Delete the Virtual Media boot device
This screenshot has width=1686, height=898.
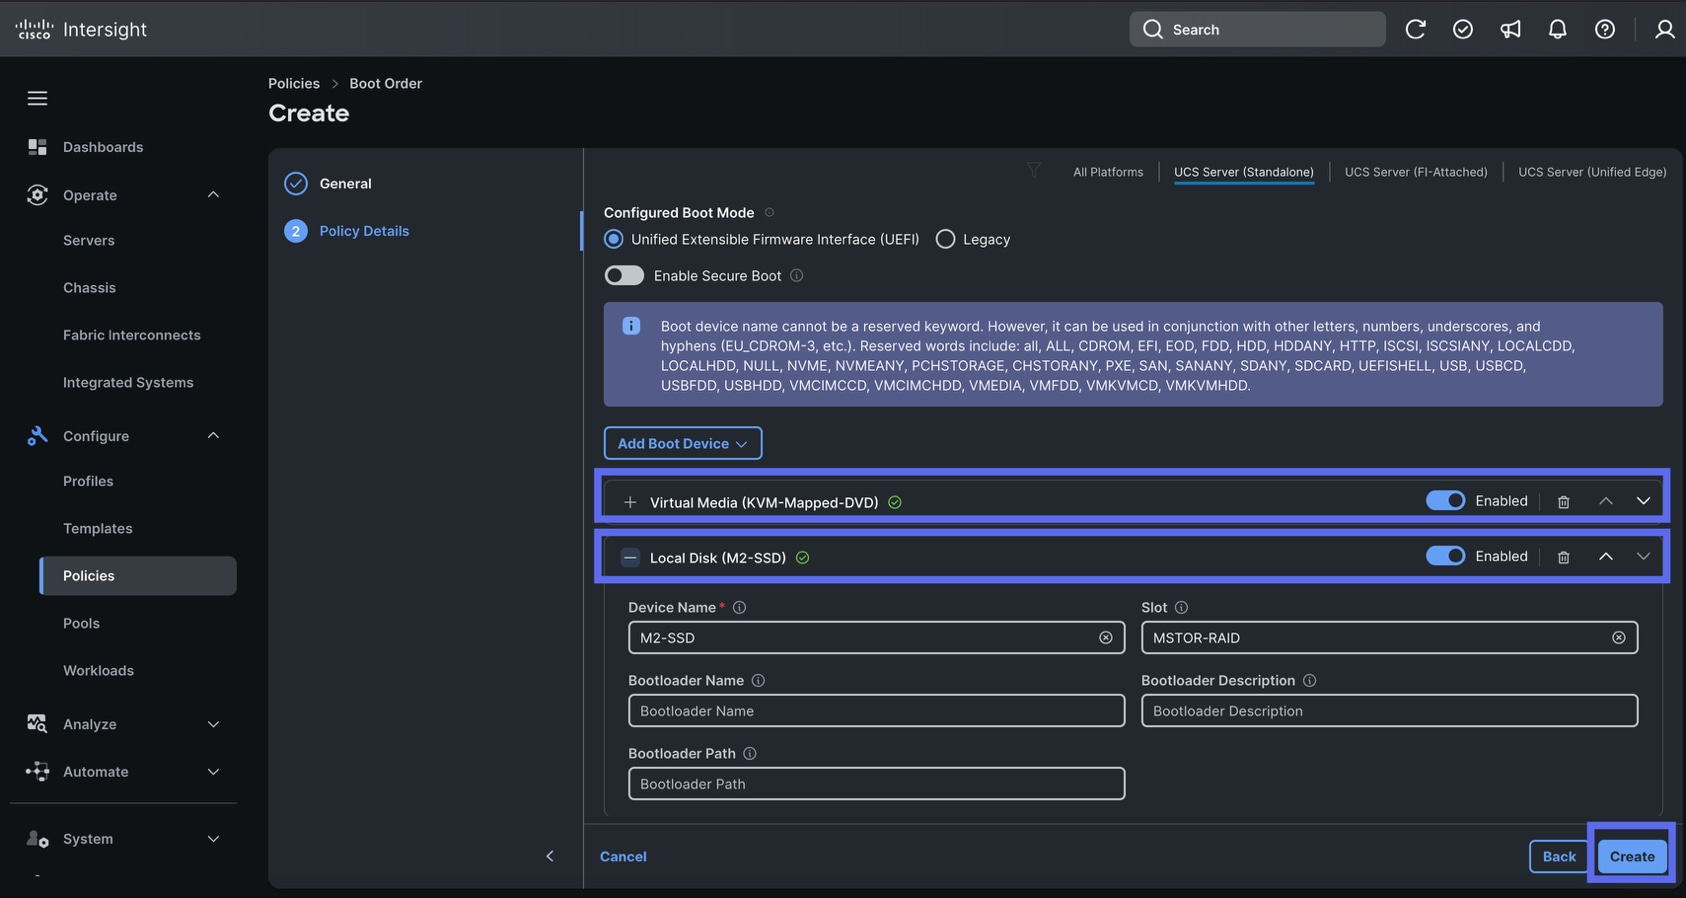pos(1564,501)
